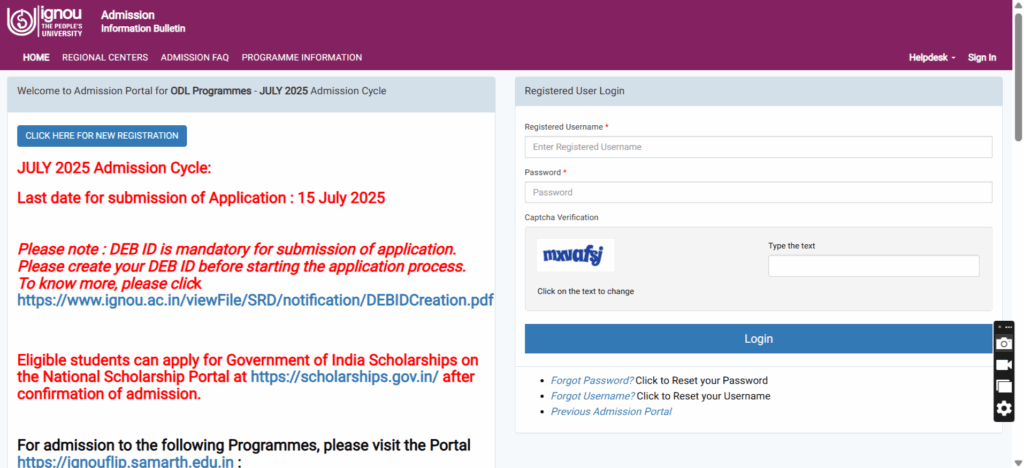Viewport: 1024px width, 468px height.
Task: Click the camera screenshot icon
Action: (x=1004, y=343)
